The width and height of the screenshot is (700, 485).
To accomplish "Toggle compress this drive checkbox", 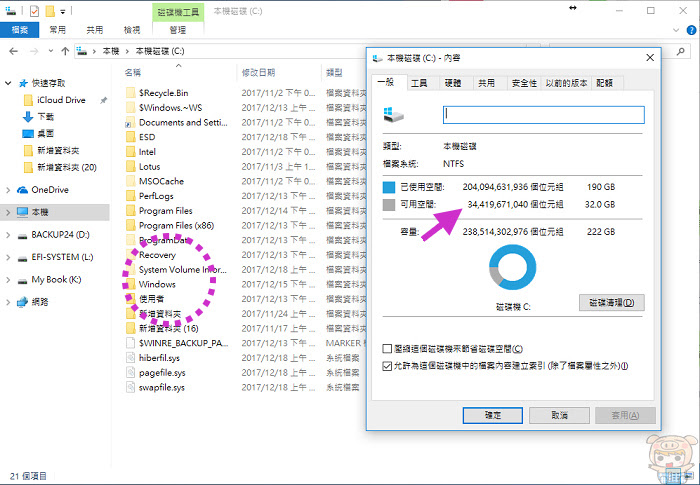I will pos(387,348).
